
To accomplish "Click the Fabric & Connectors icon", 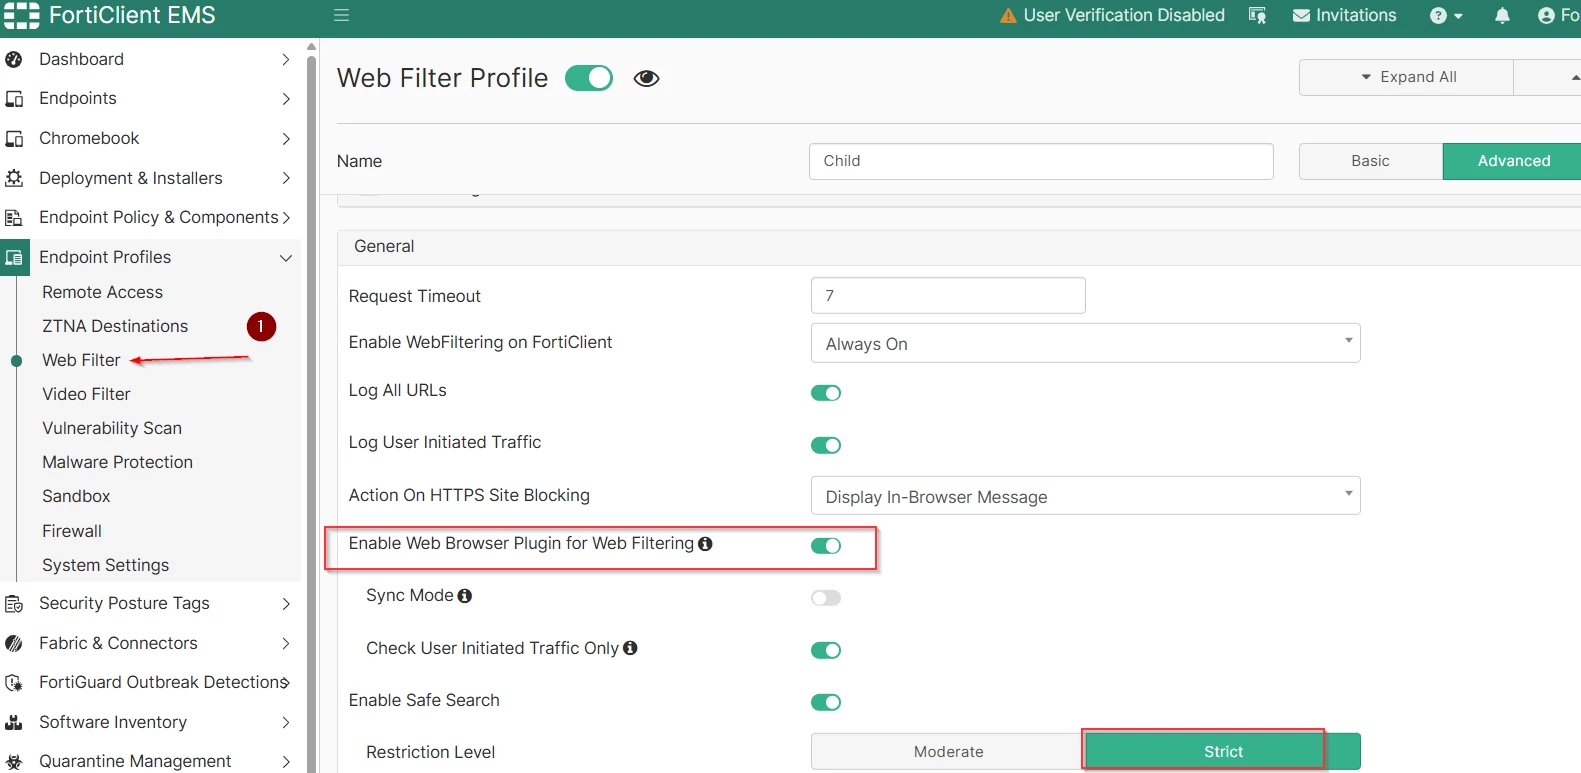I will click(14, 643).
